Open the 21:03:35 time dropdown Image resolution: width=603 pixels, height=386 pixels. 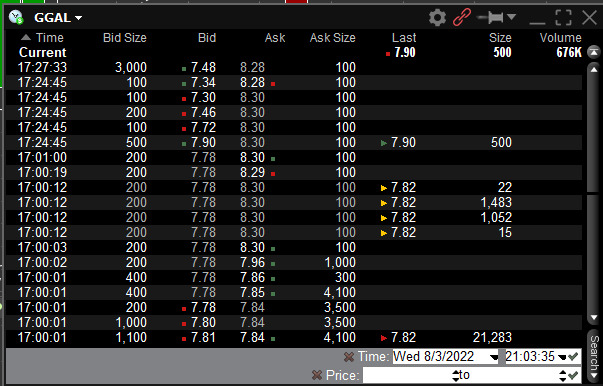pos(562,358)
